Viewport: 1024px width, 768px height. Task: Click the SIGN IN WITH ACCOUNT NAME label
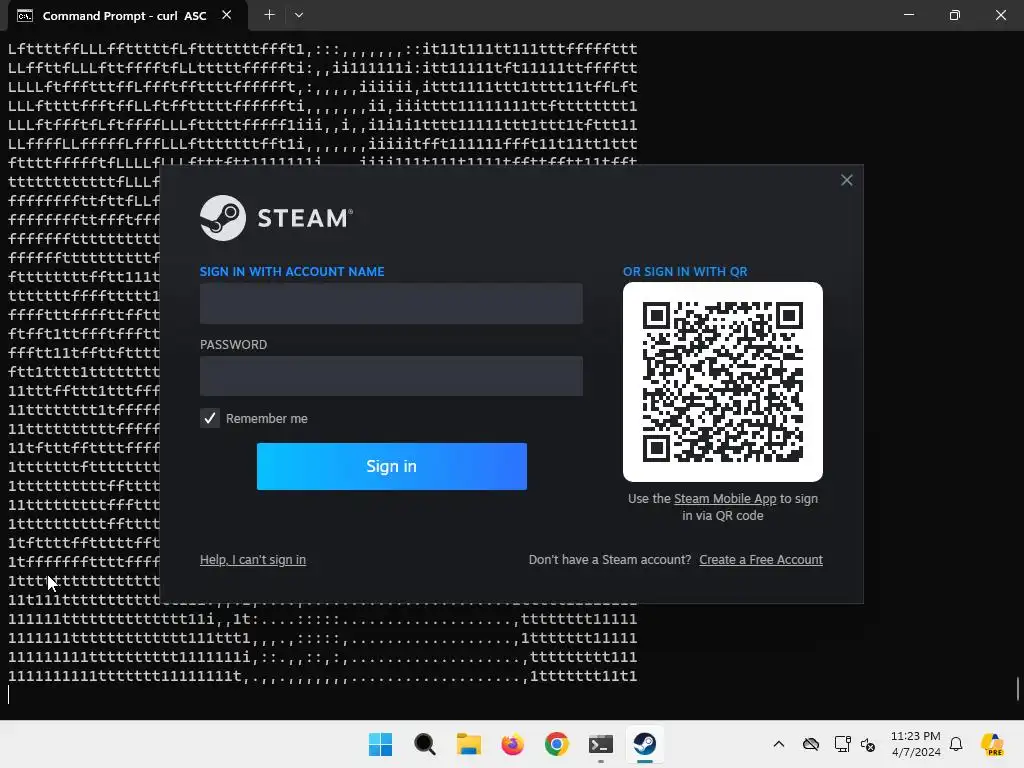[292, 272]
